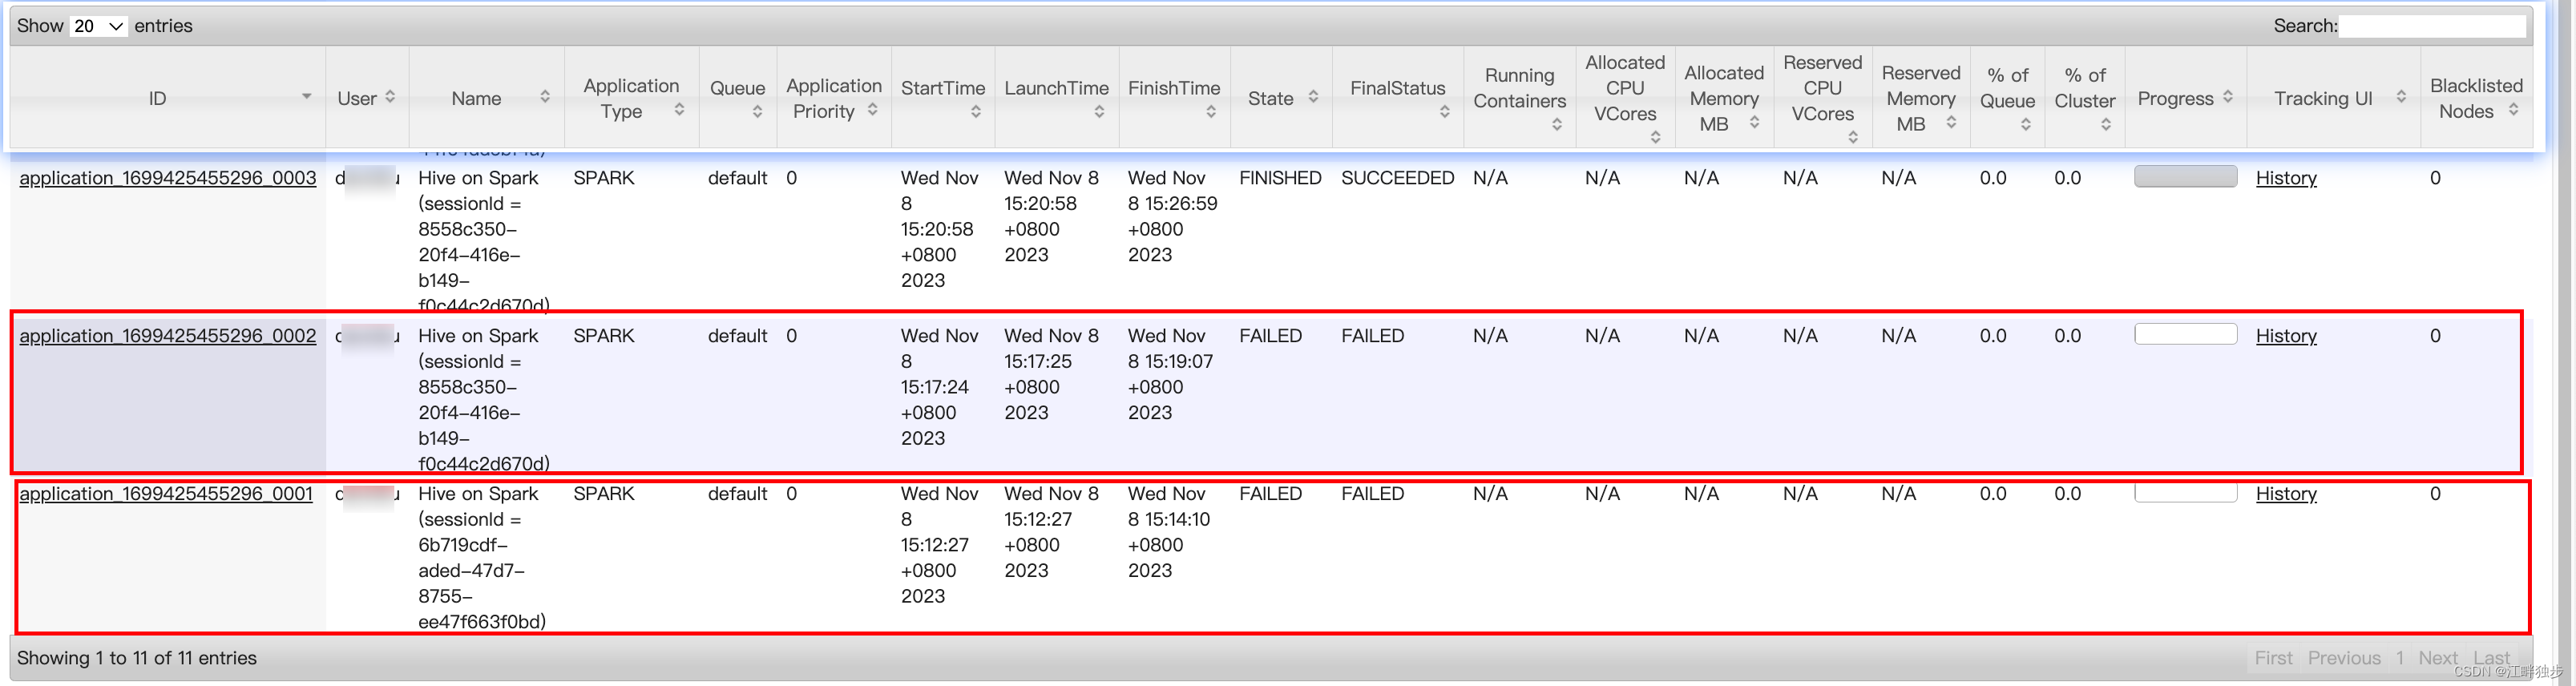
Task: Sort by % of Queue sort icon
Action: pyautogui.click(x=2025, y=125)
